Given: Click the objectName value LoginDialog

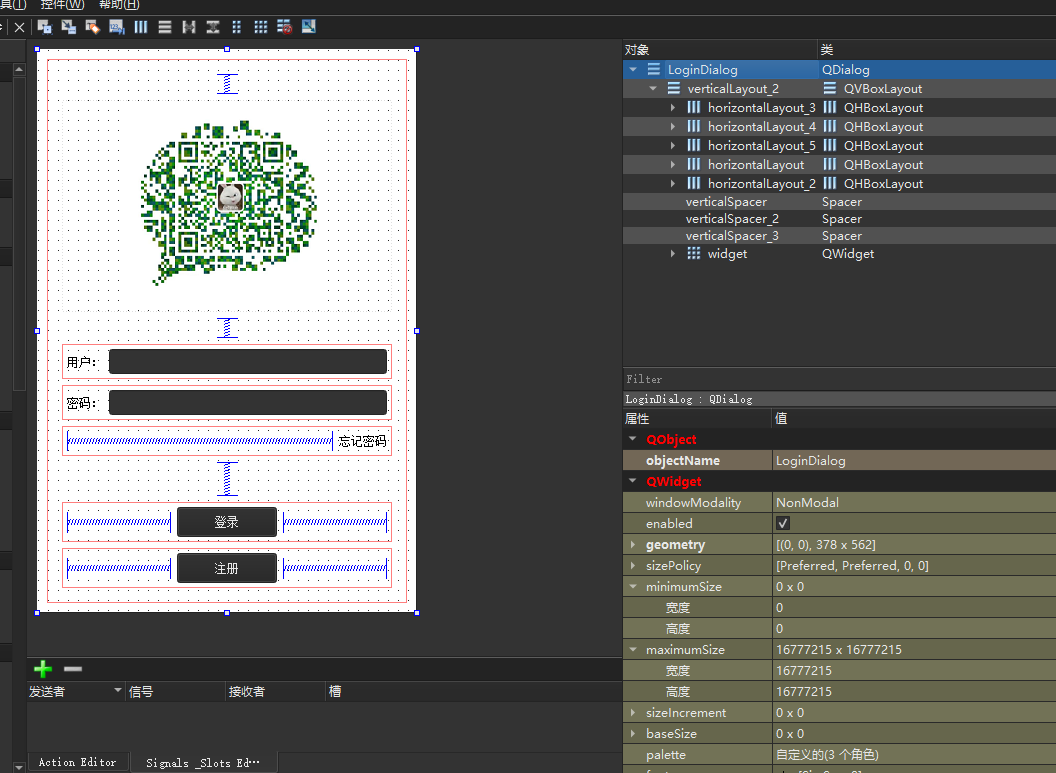Looking at the screenshot, I should (x=811, y=461).
